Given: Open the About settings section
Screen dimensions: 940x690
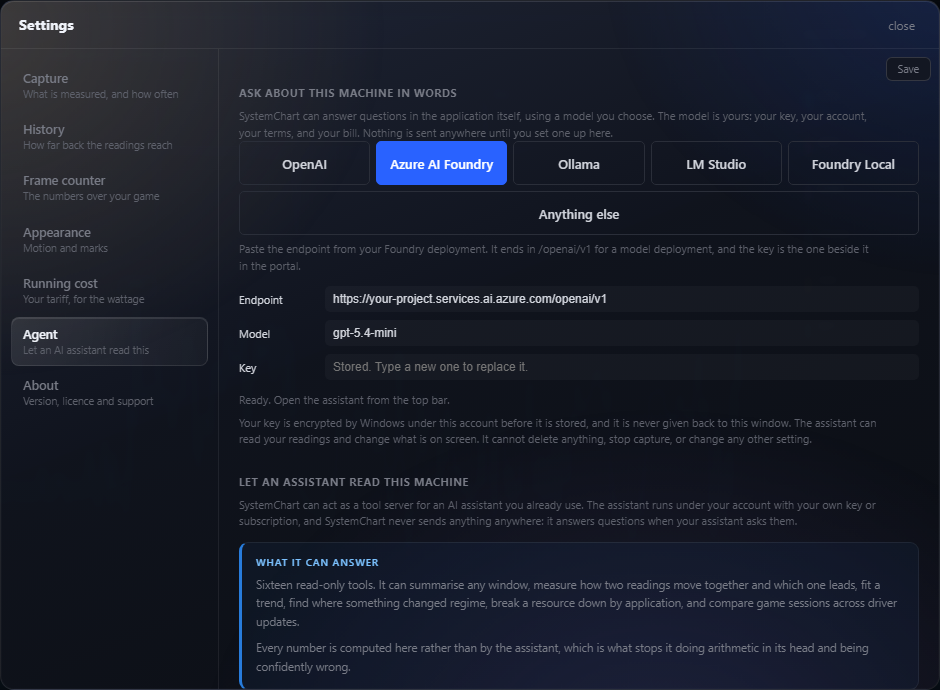Looking at the screenshot, I should pos(109,393).
